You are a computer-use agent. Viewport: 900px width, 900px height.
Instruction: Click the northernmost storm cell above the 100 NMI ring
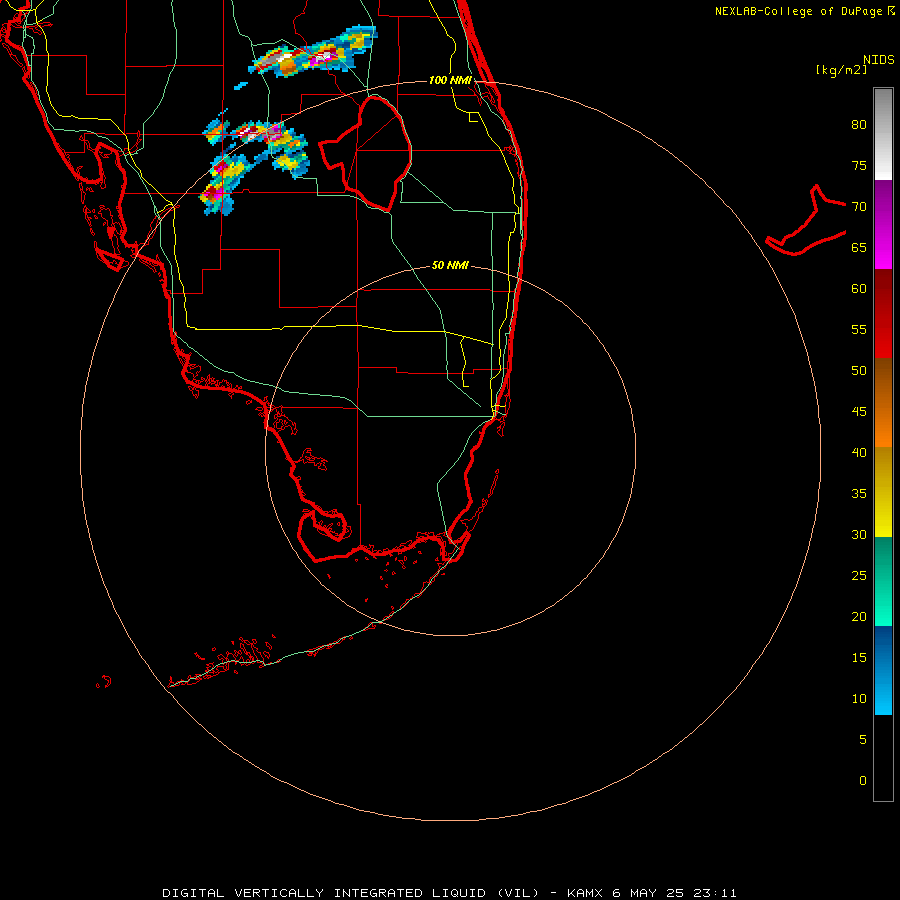(313, 53)
